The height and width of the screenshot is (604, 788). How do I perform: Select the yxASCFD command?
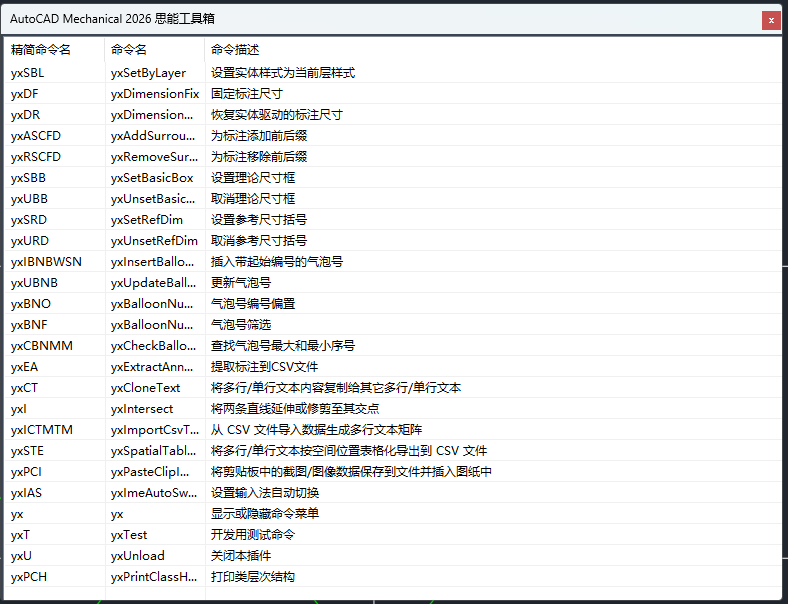[x=36, y=136]
